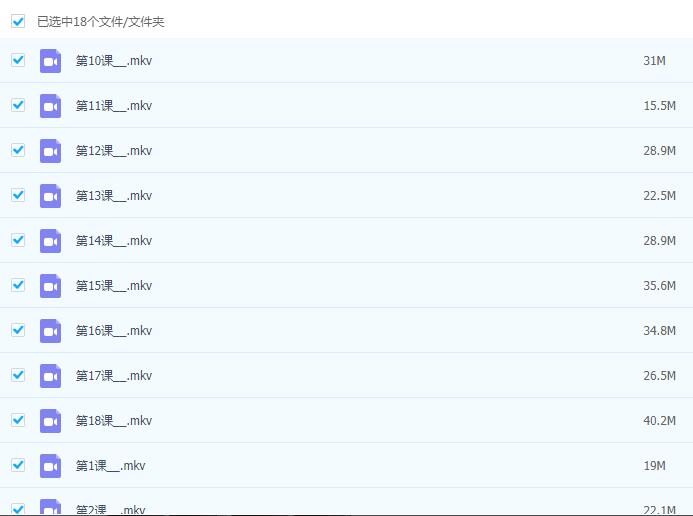
Task: Open the file named 第17课__.mkv
Action: tap(114, 376)
